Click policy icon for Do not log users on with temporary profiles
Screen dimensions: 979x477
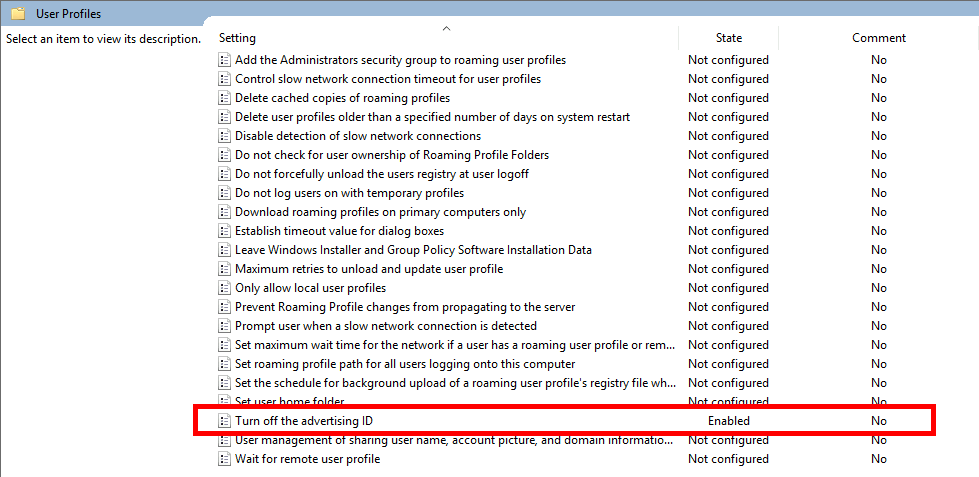pos(224,193)
